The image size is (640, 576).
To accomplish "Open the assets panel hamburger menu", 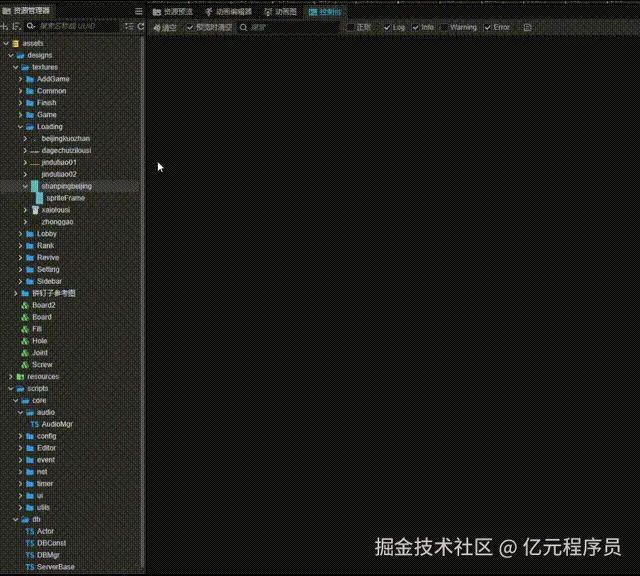I will [138, 11].
